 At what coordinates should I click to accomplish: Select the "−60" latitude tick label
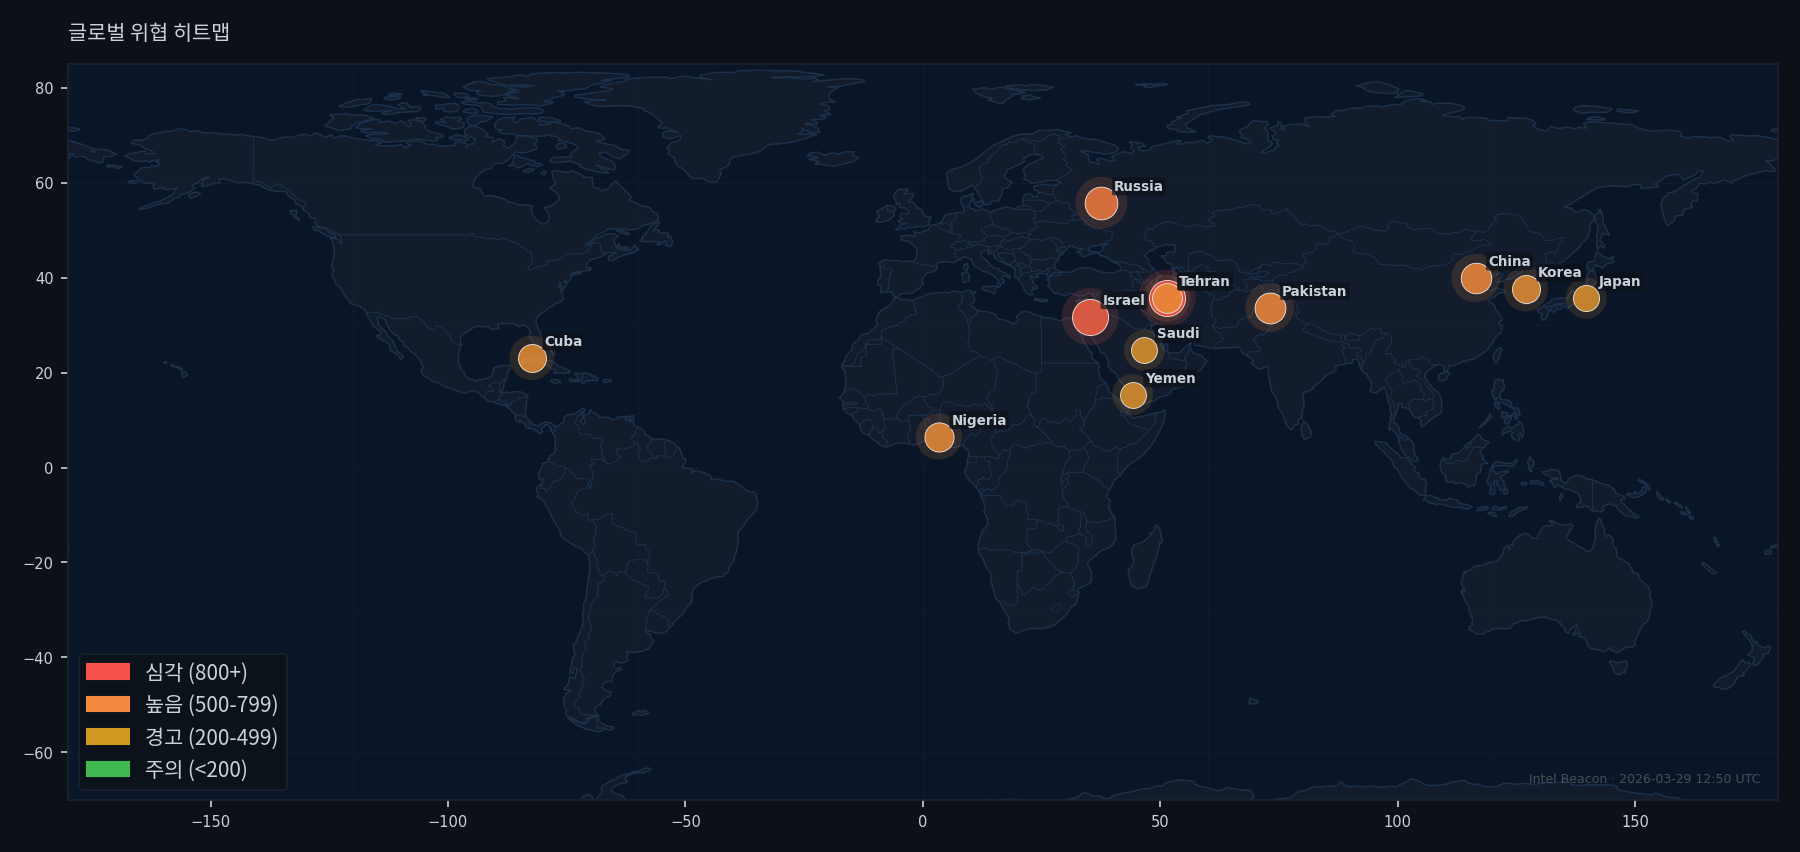(x=39, y=753)
